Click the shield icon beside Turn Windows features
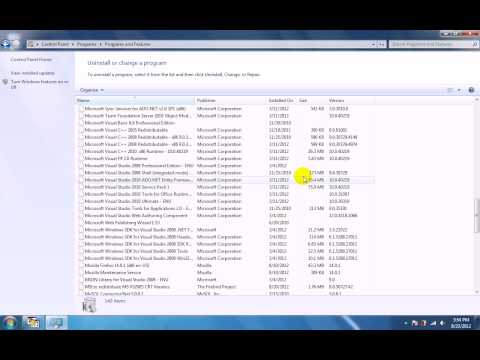This screenshot has height=360, width=480. 5,82
